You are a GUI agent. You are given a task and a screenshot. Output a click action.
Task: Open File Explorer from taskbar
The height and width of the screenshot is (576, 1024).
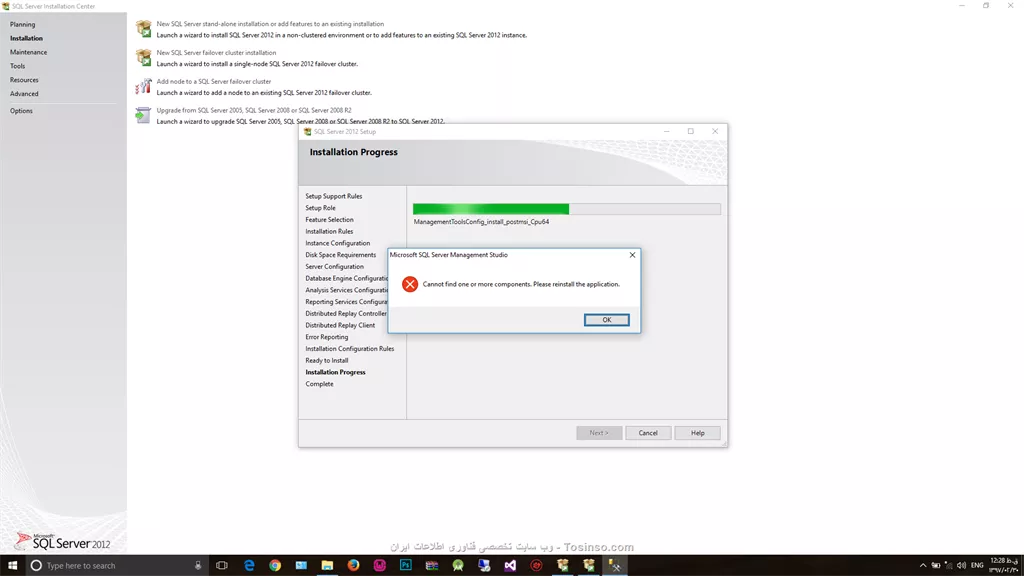pos(327,566)
